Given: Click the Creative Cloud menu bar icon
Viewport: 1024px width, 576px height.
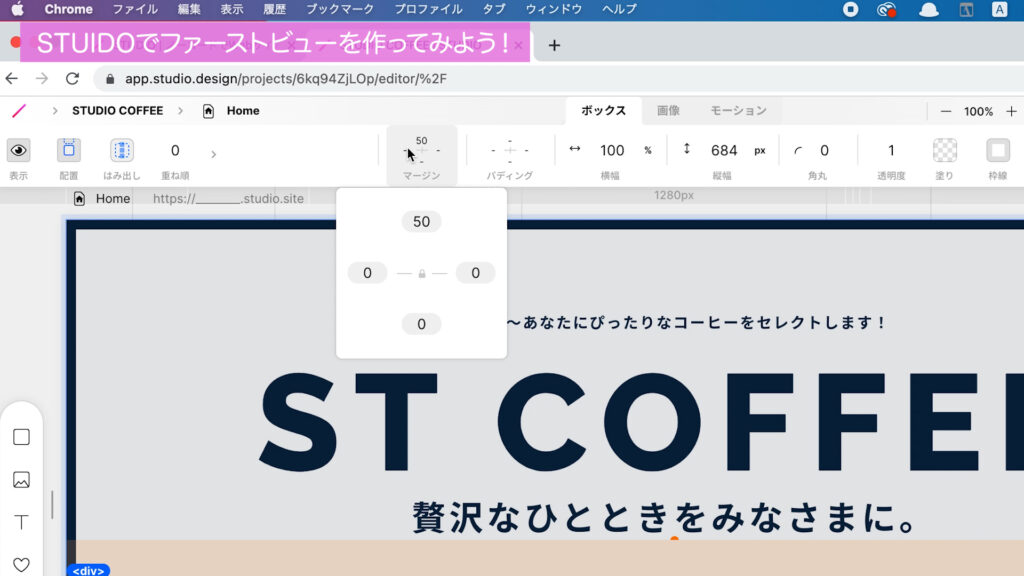Looking at the screenshot, I should pyautogui.click(x=886, y=9).
